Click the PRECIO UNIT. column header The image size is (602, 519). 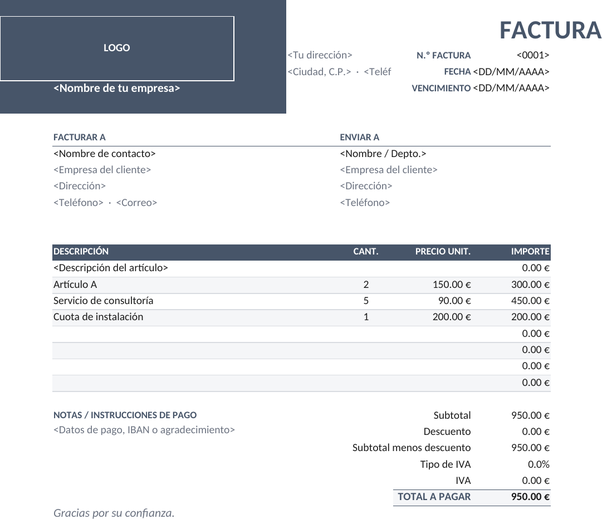[443, 251]
